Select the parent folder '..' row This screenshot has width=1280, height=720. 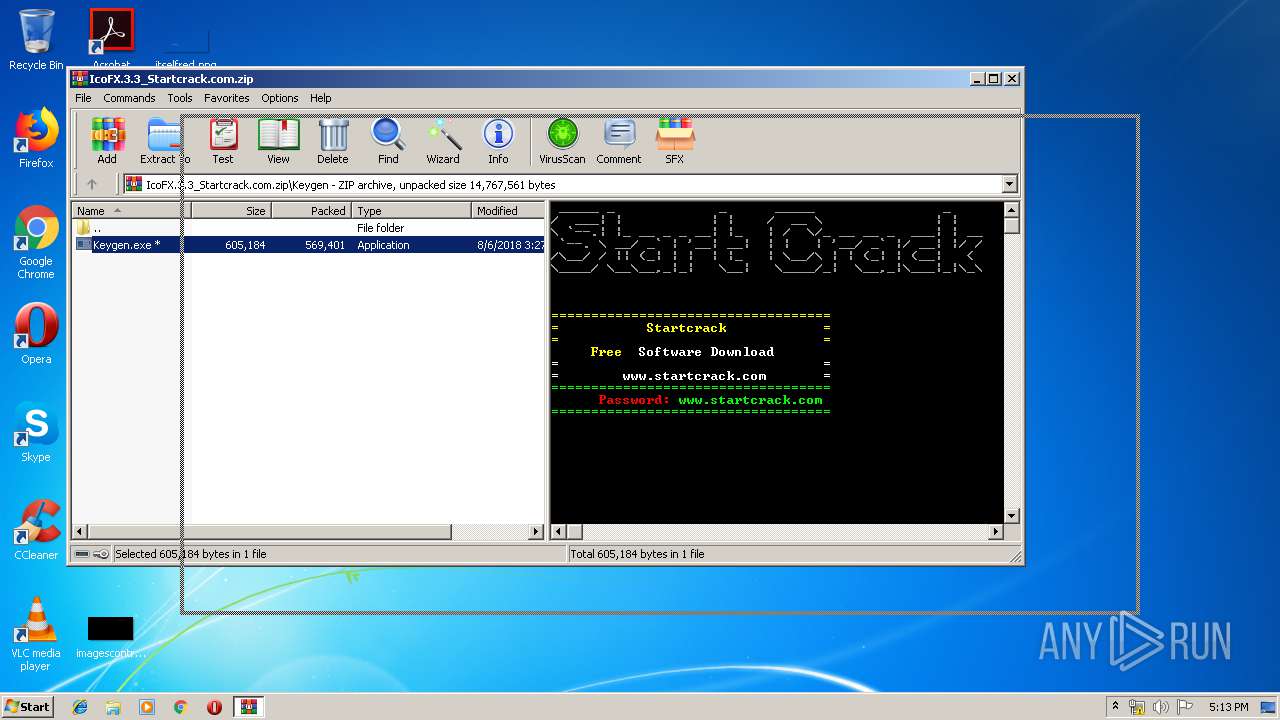coord(310,228)
